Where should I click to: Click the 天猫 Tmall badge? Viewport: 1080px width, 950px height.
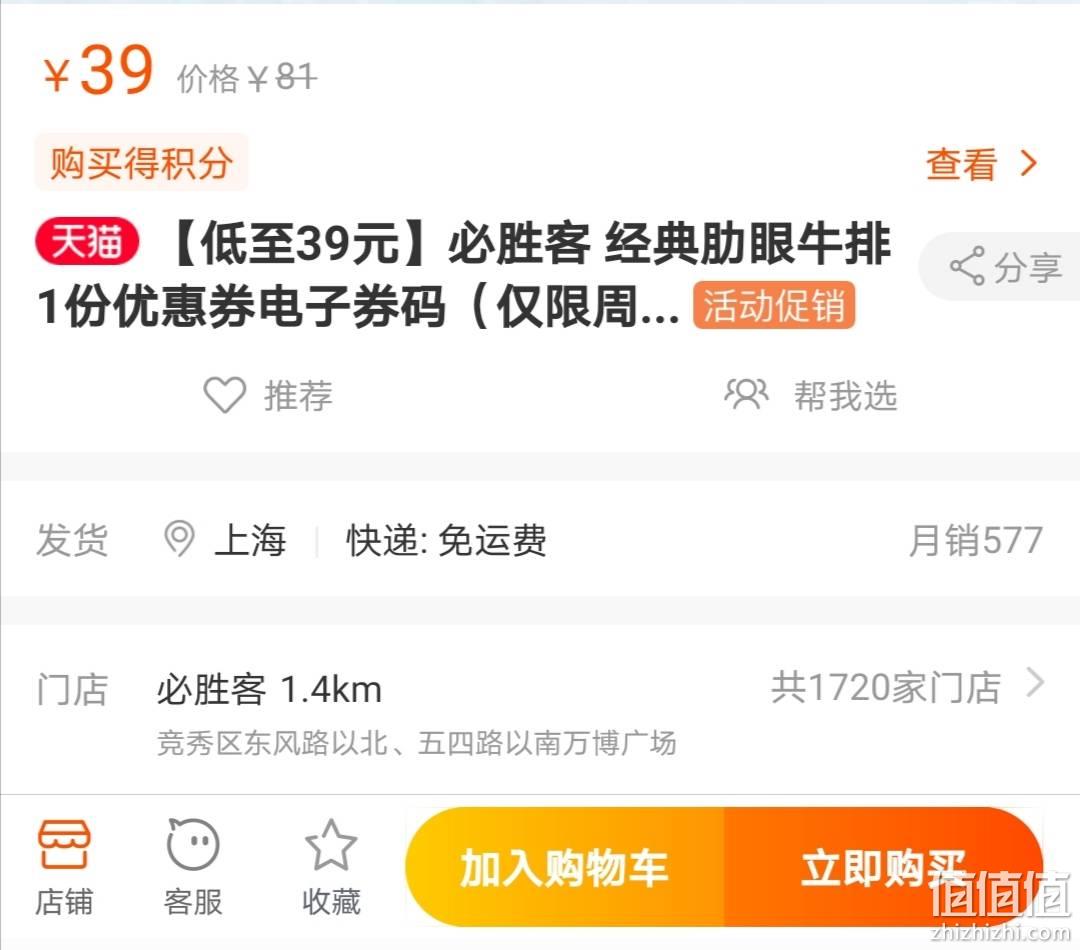(x=87, y=242)
